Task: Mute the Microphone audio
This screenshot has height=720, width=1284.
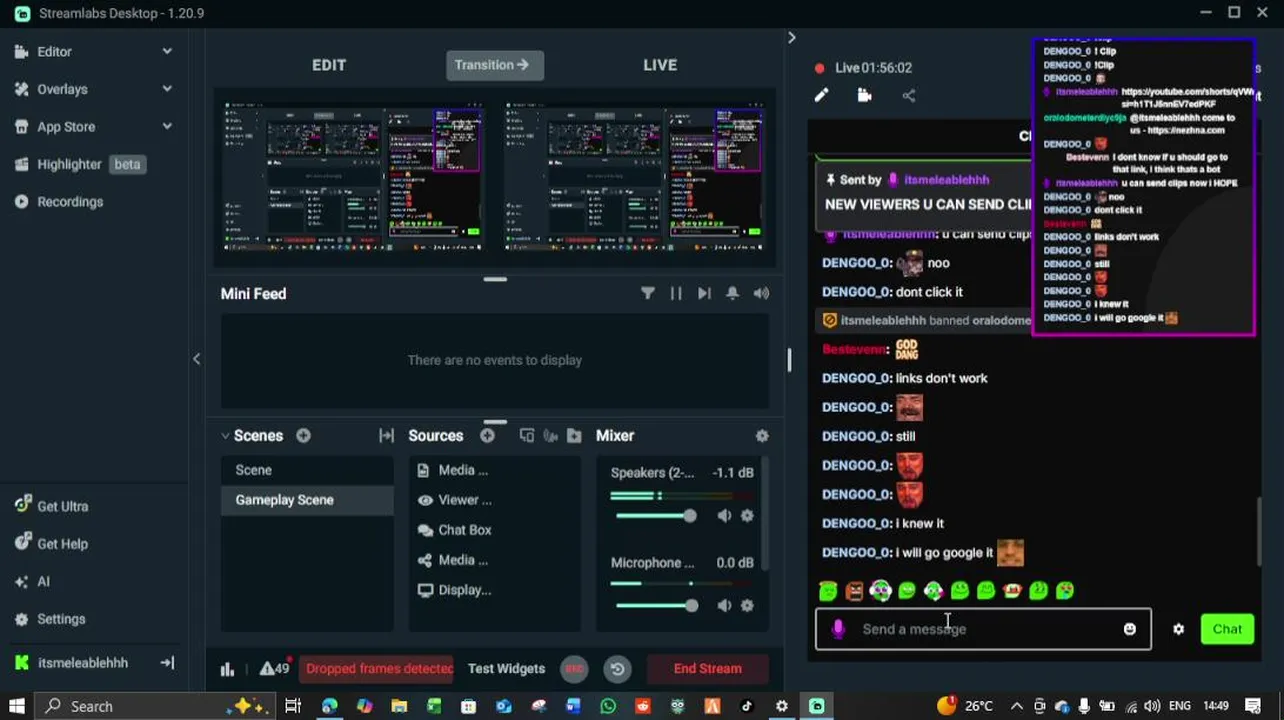Action: (x=724, y=606)
